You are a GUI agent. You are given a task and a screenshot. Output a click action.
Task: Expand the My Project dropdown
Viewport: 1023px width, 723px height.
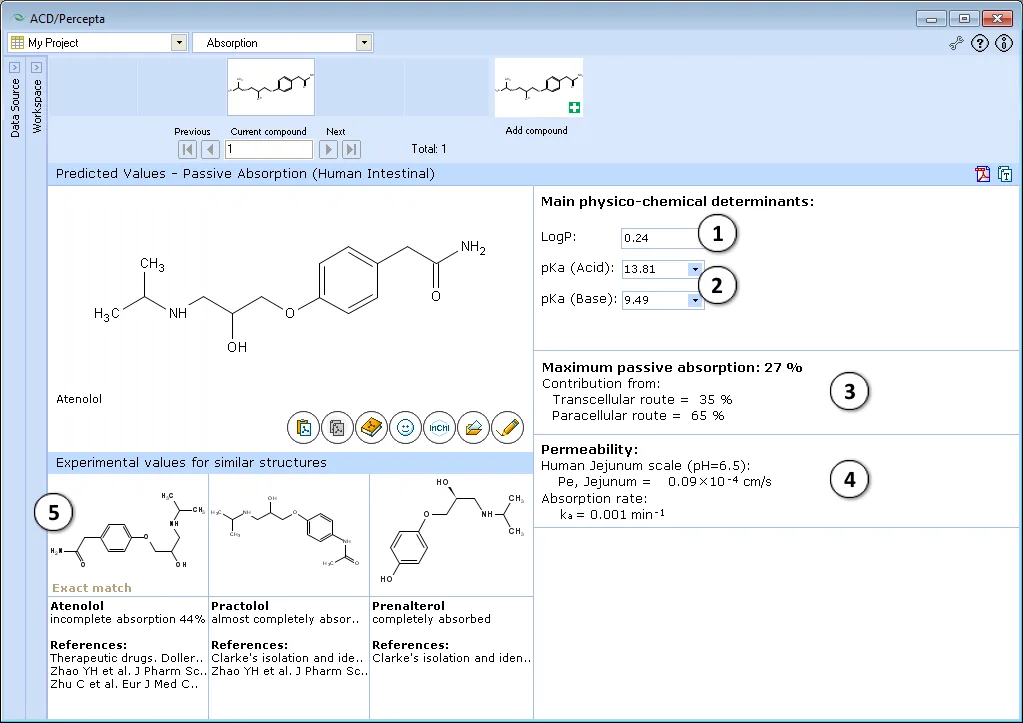(179, 43)
